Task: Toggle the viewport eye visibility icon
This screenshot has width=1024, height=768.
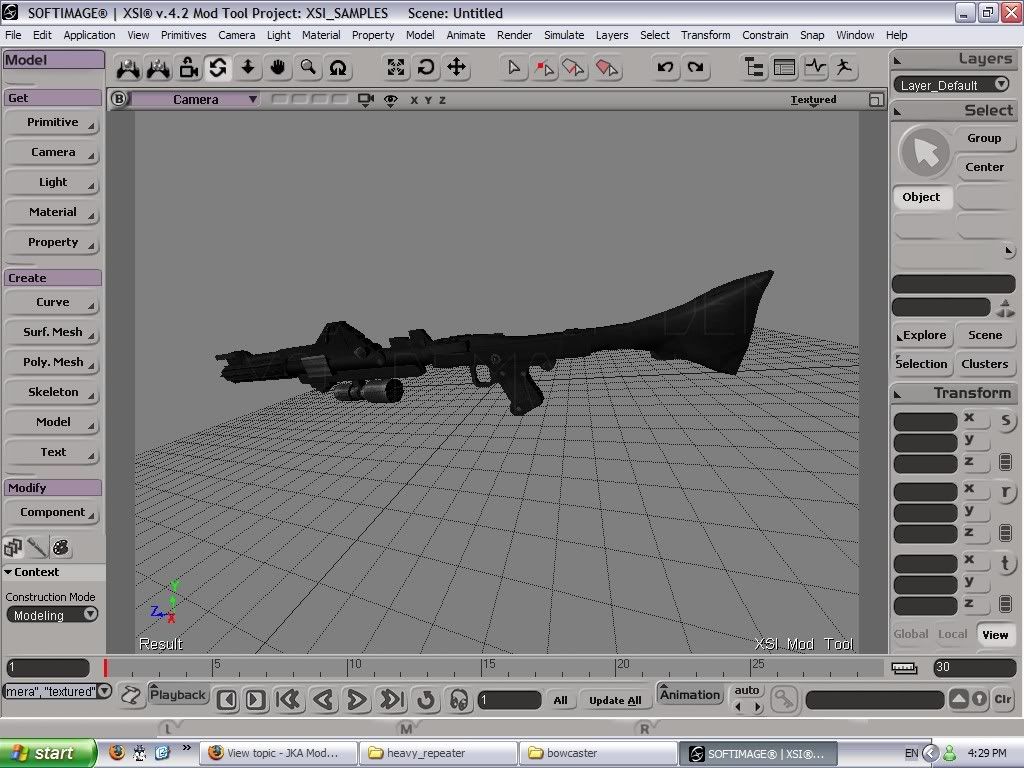Action: pos(391,100)
